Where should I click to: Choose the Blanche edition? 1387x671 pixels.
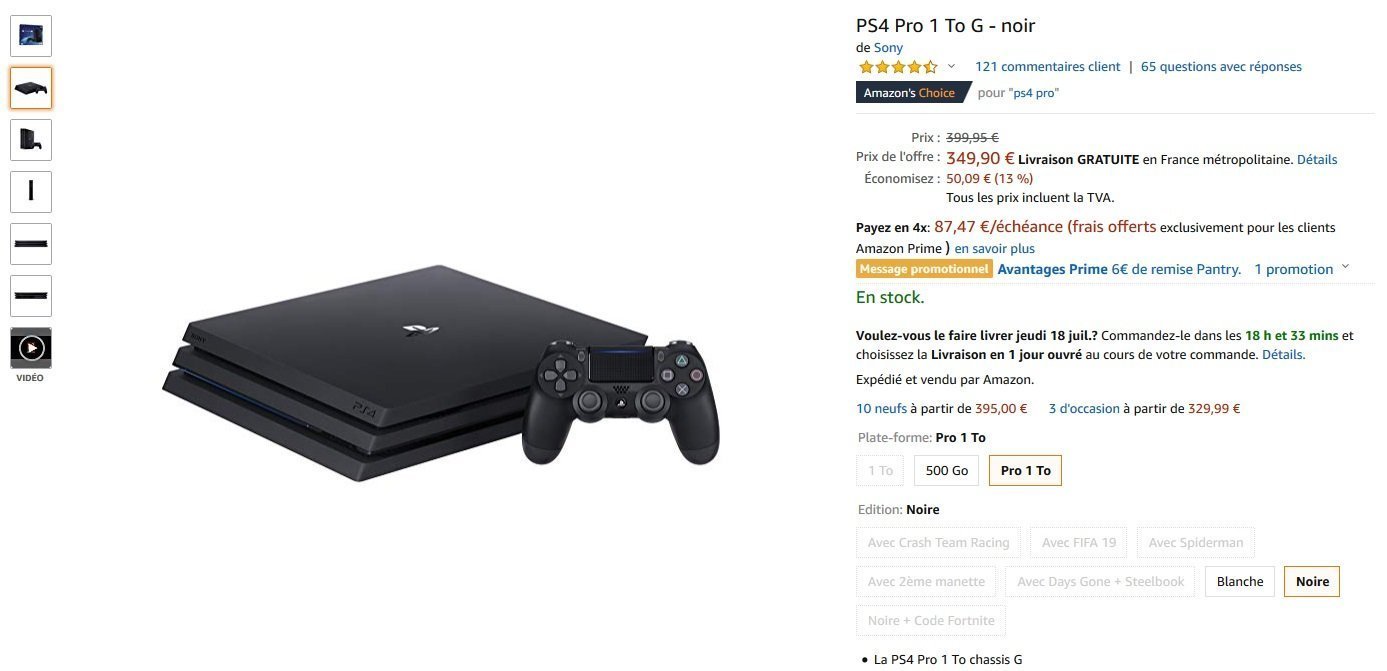[x=1240, y=582]
